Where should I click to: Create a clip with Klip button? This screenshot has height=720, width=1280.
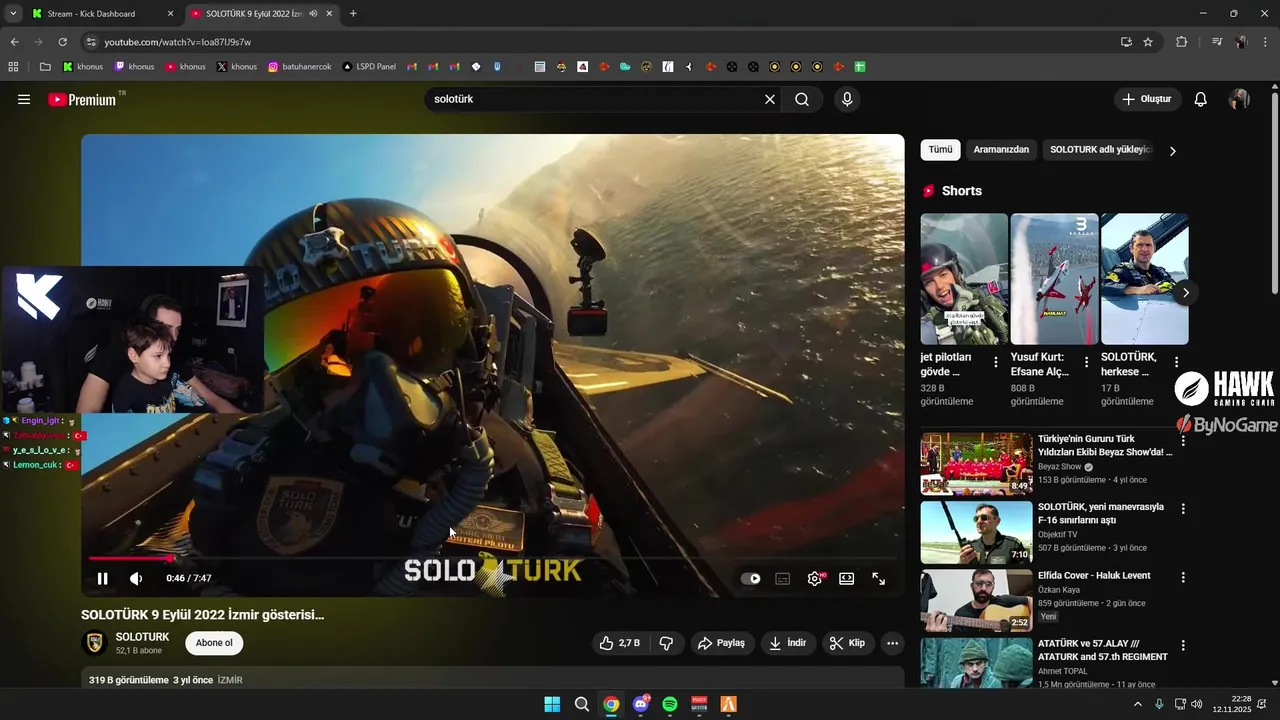[x=848, y=643]
